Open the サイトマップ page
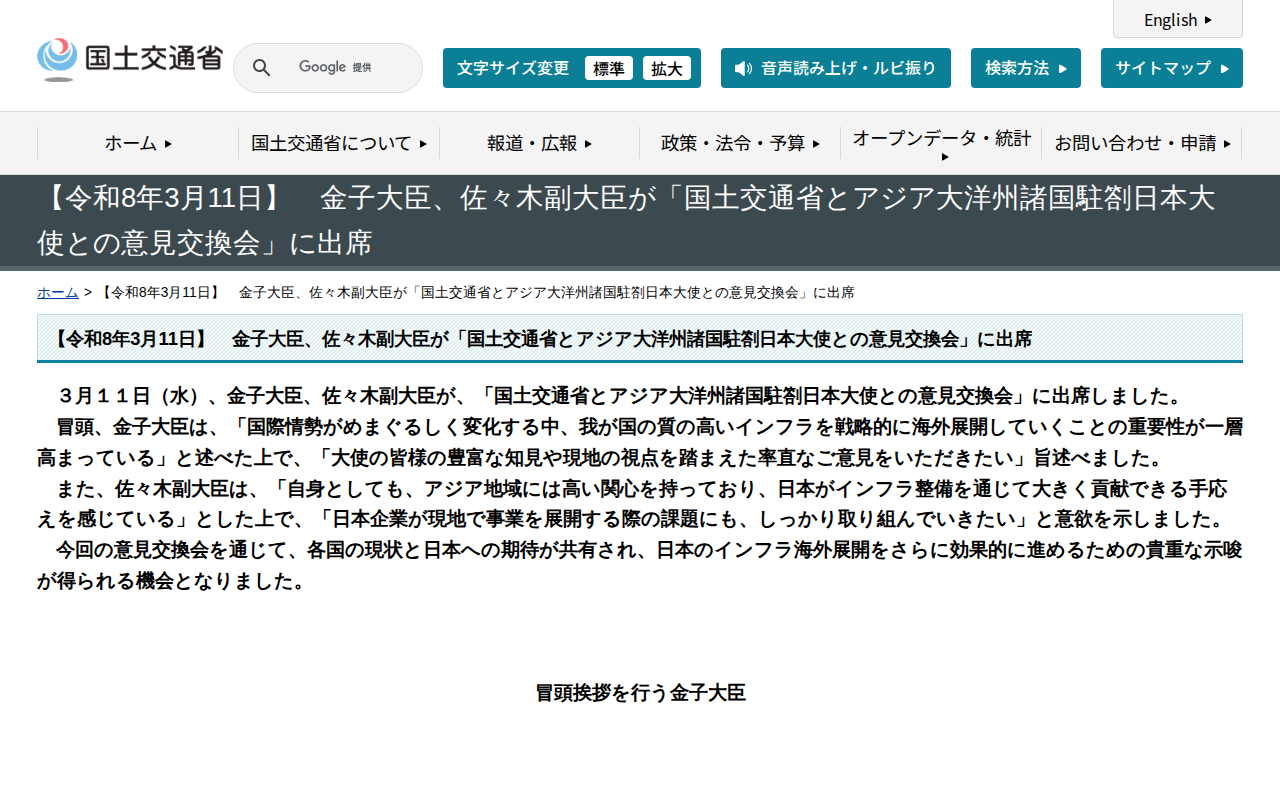The width and height of the screenshot is (1280, 800). (1171, 68)
